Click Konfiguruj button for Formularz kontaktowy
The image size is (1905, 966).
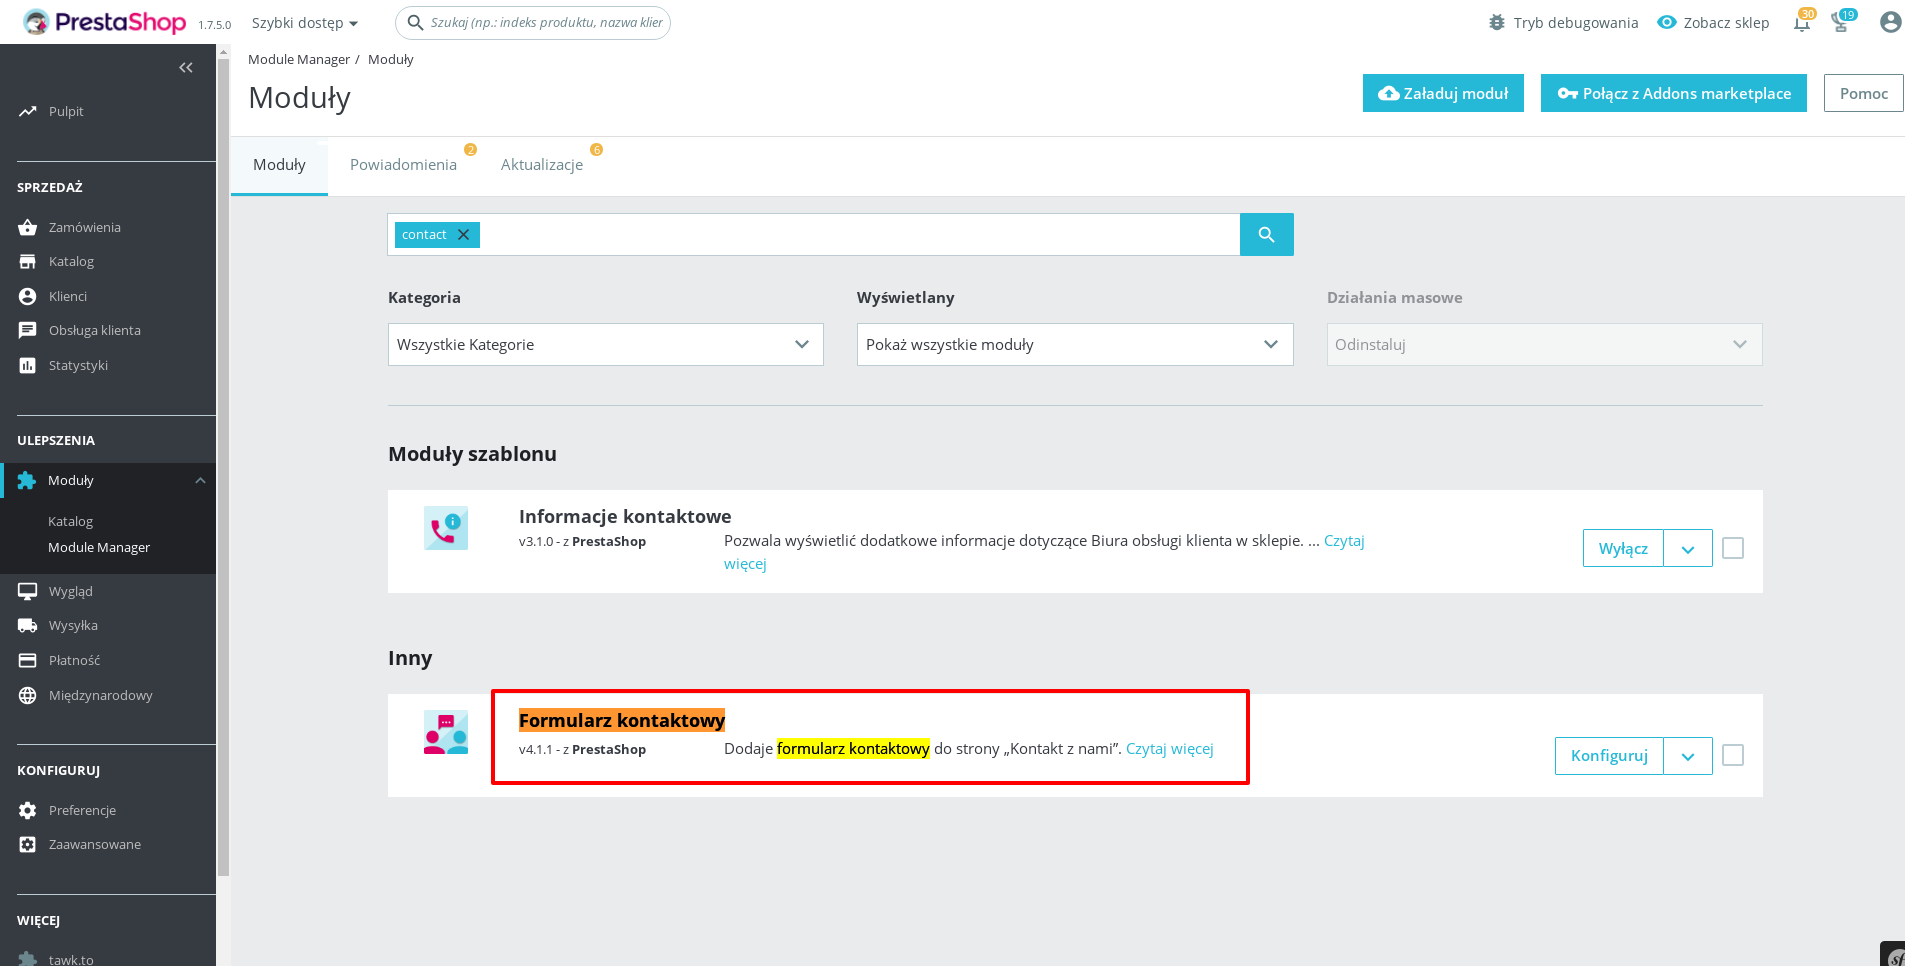1609,756
